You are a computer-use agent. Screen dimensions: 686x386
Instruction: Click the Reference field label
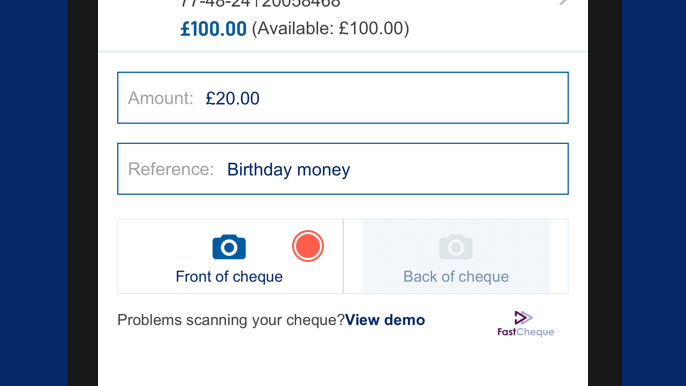[x=171, y=169]
